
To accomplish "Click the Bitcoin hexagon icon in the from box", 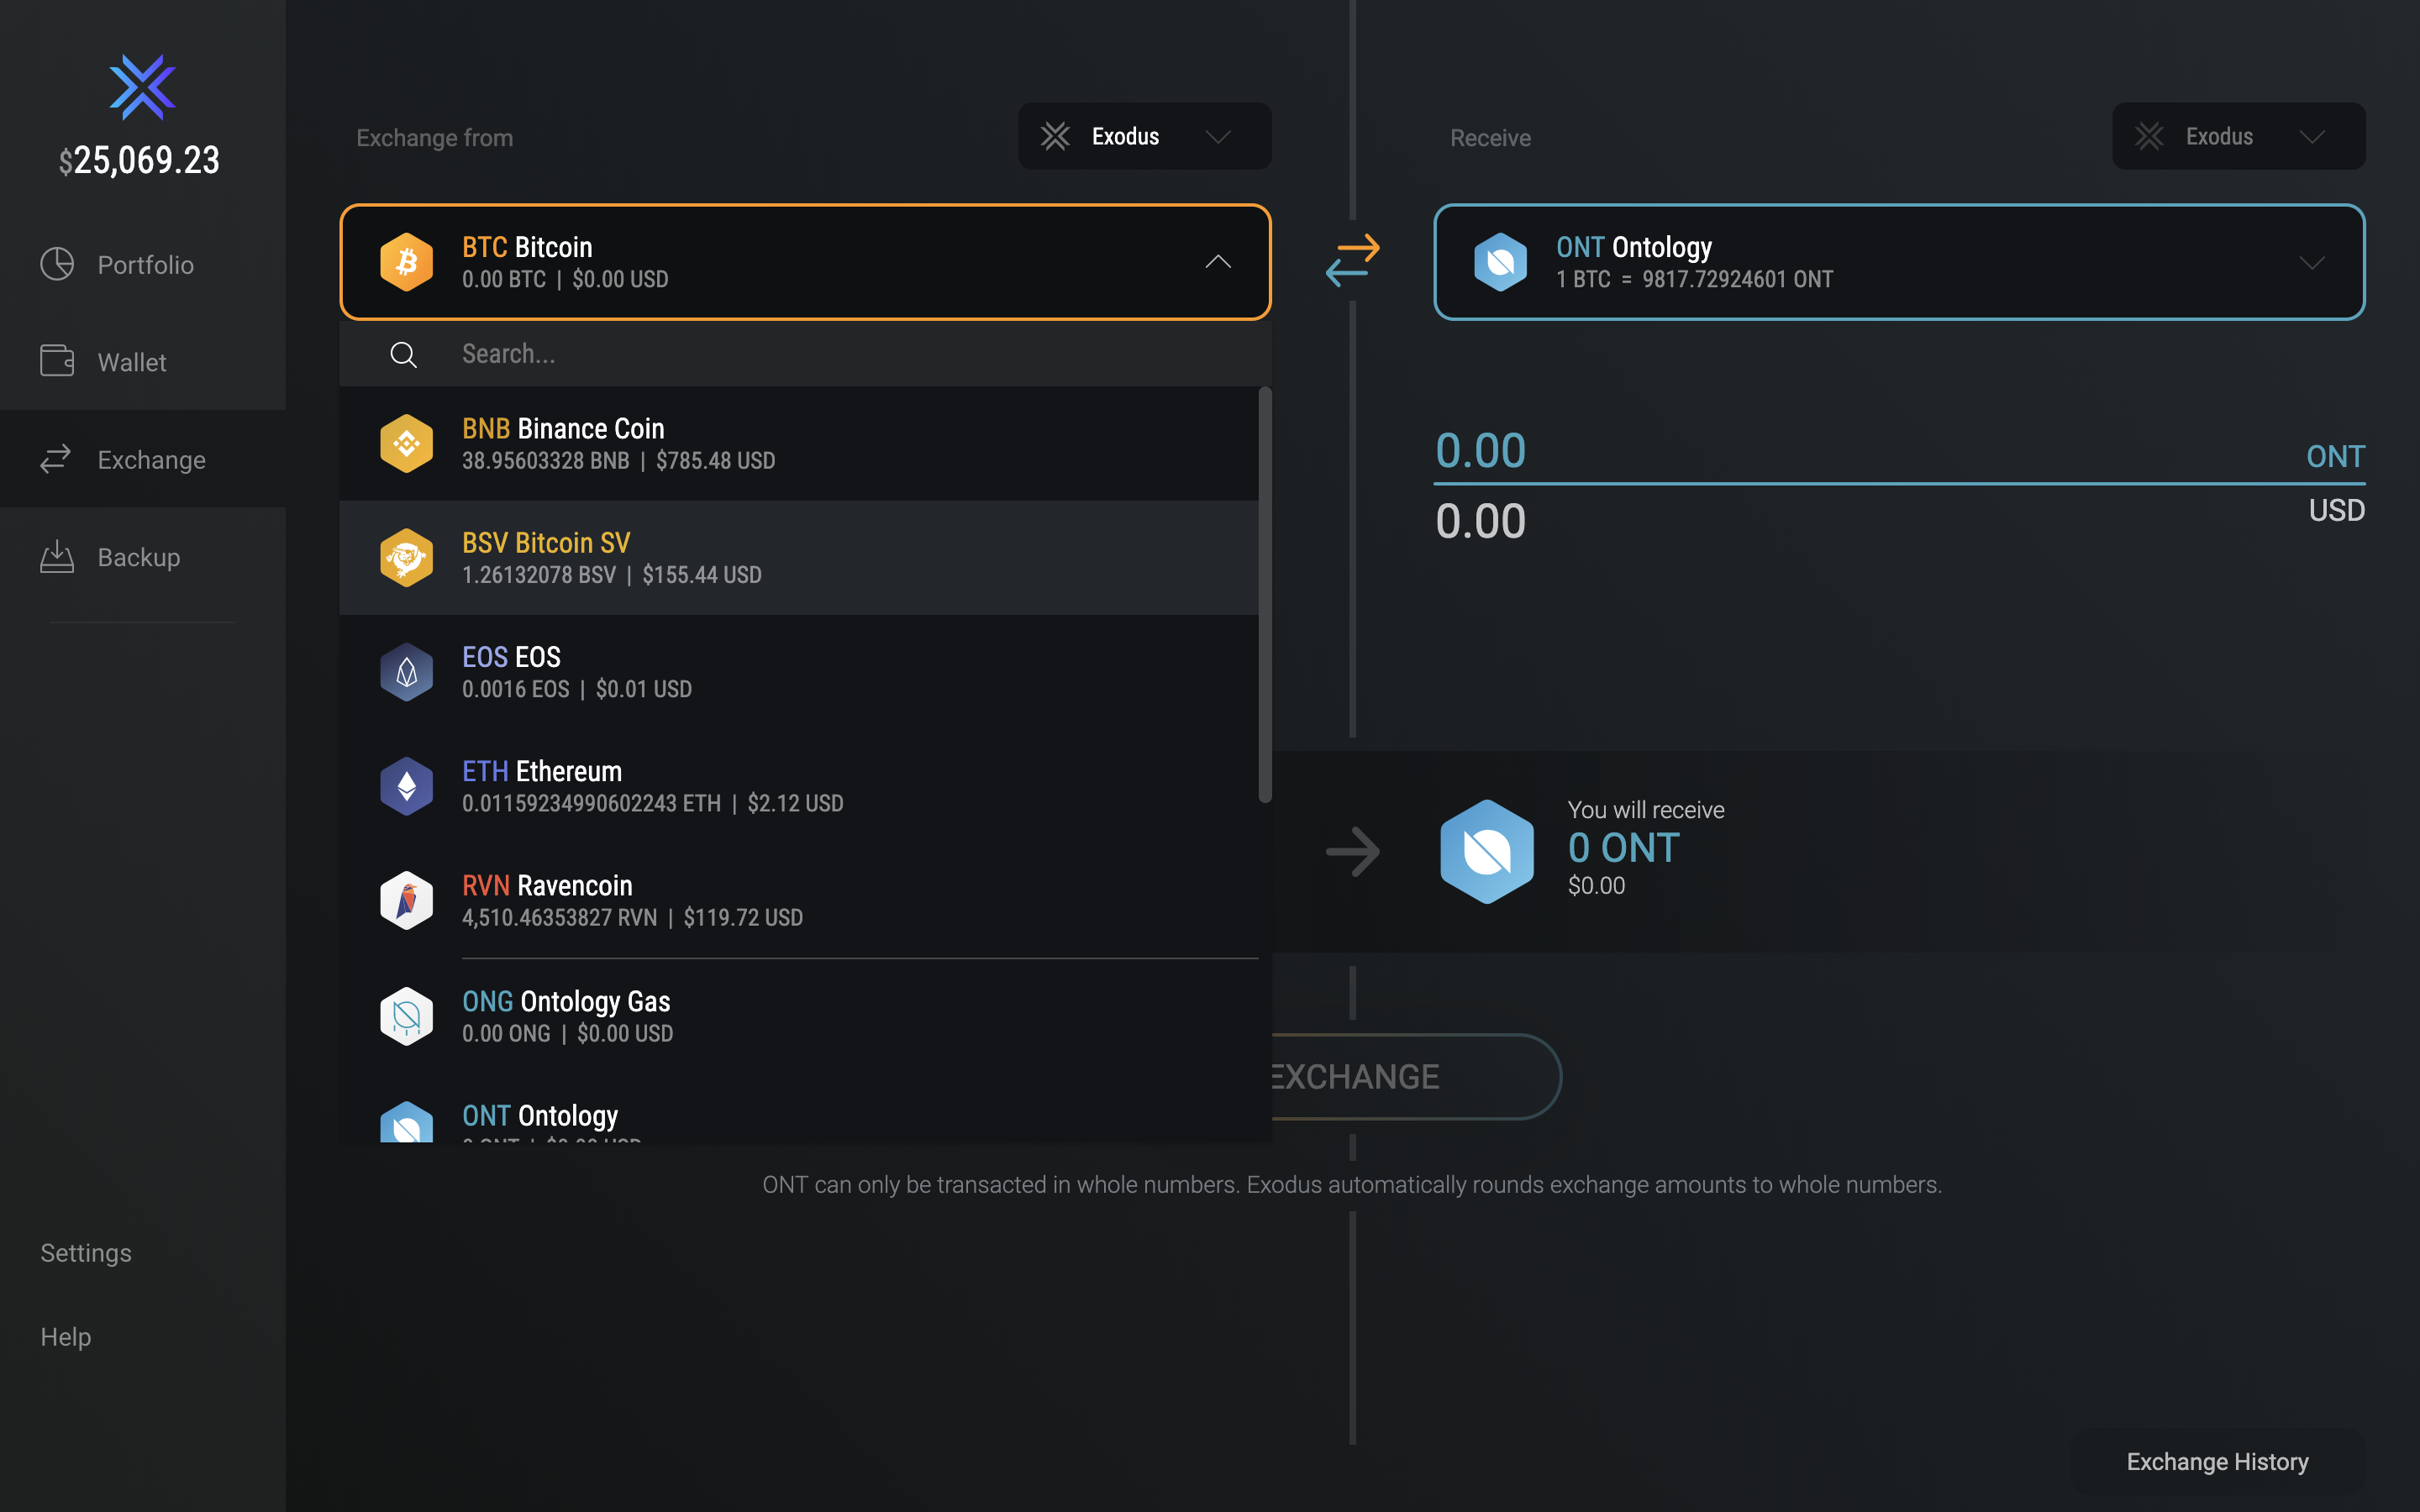I will 406,262.
